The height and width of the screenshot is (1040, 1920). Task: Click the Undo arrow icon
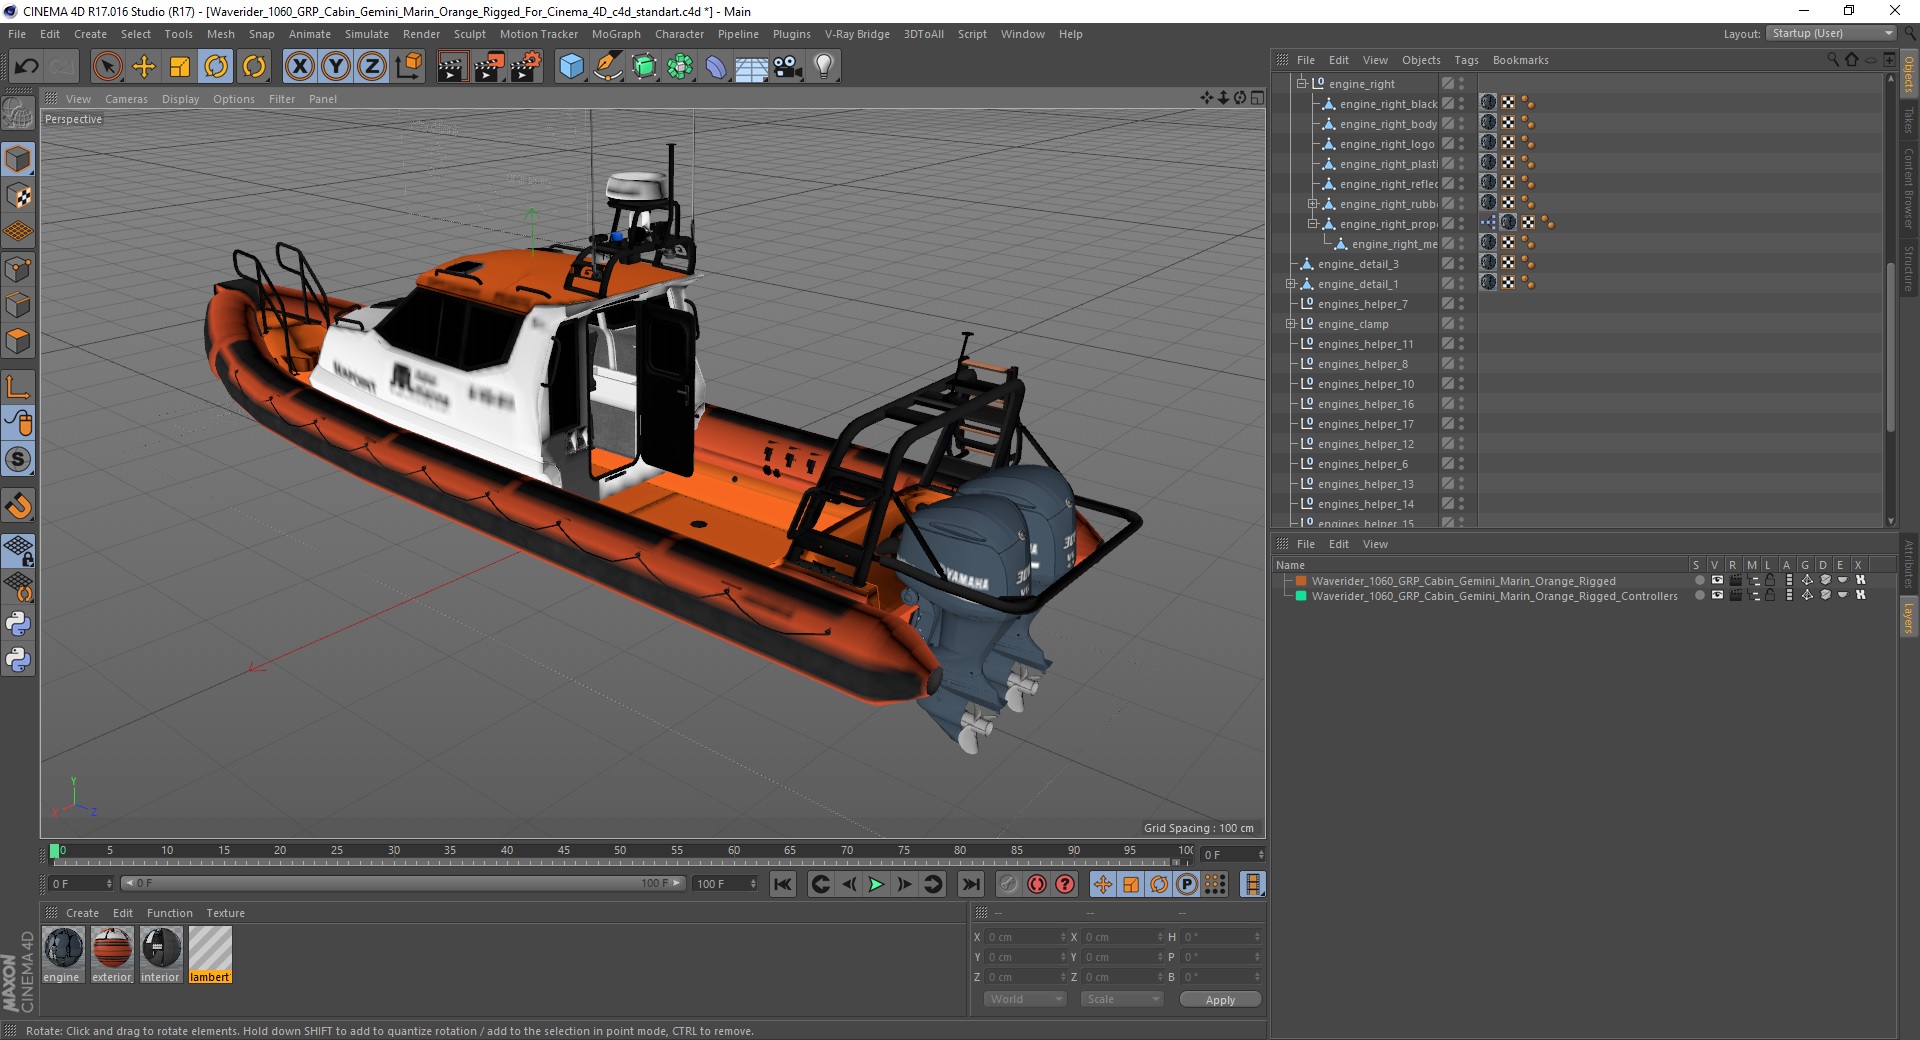tap(27, 66)
